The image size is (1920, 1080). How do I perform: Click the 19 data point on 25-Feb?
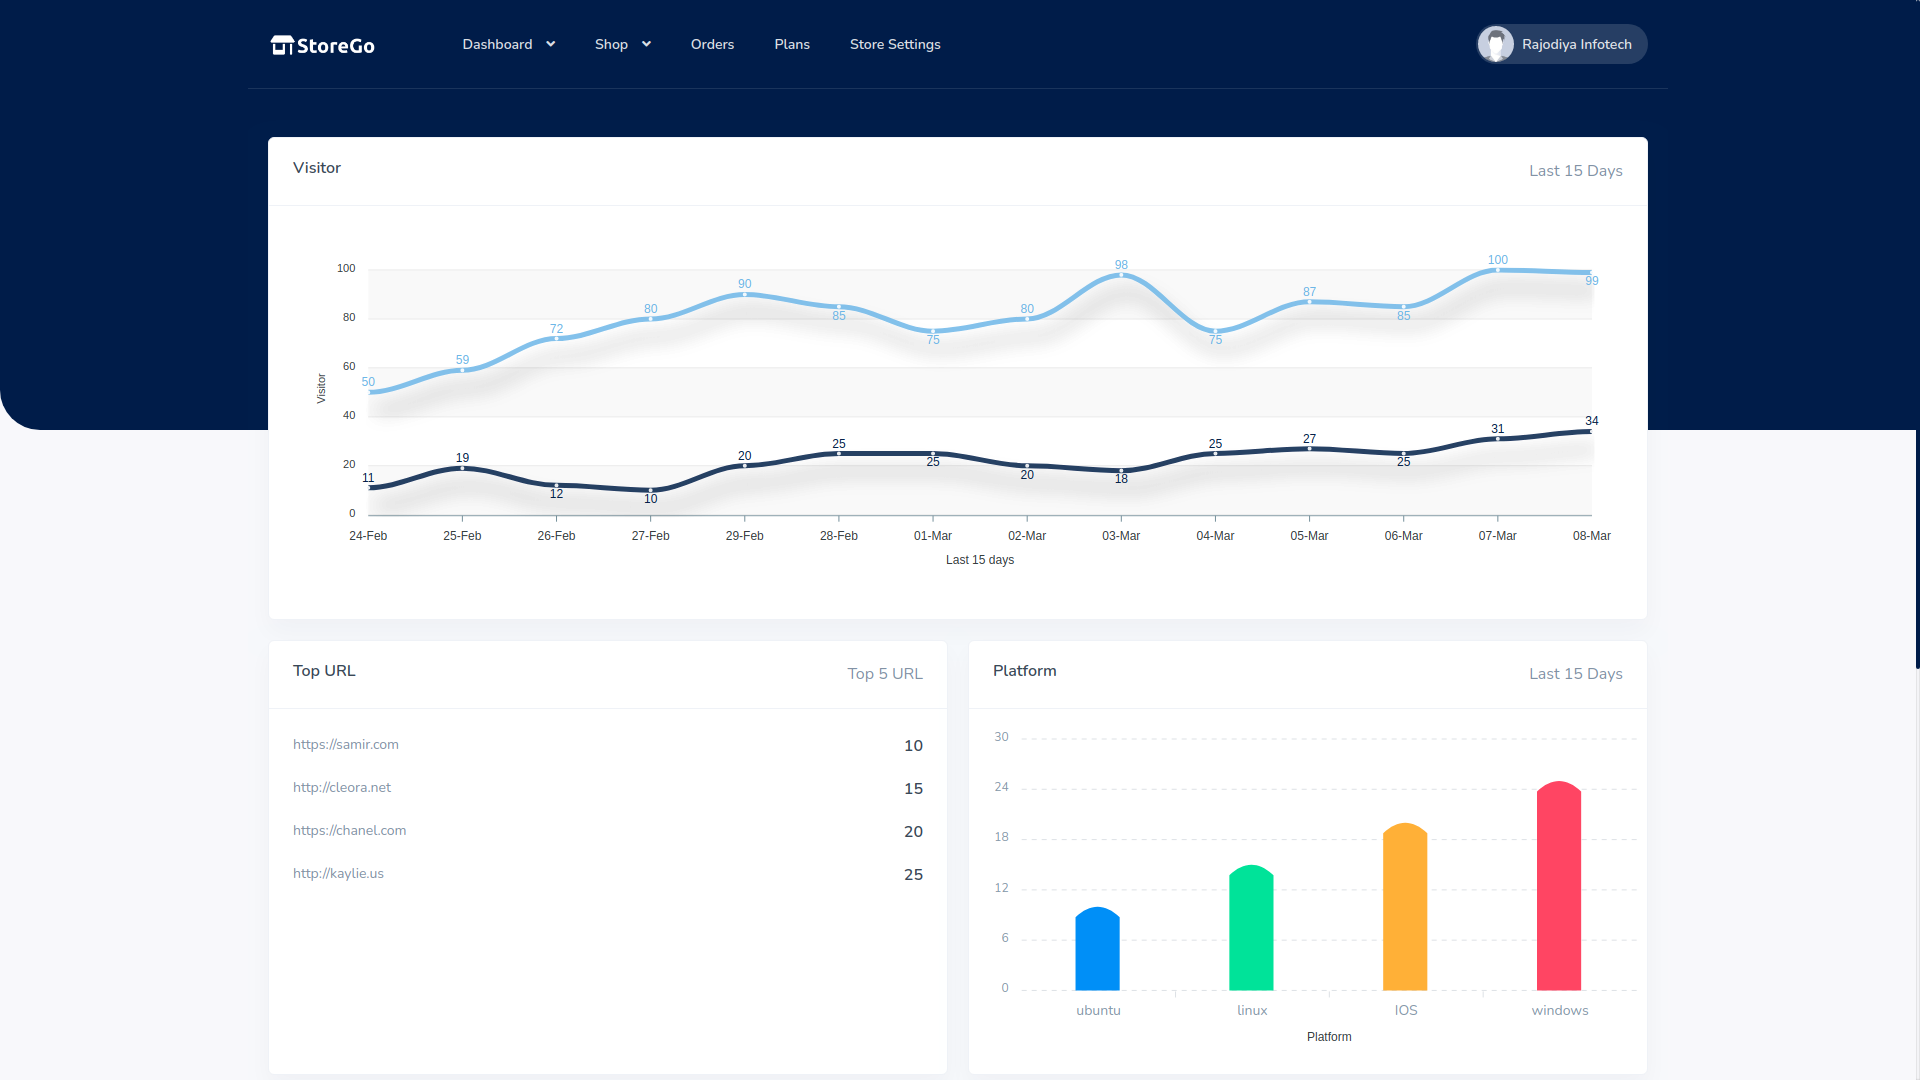click(x=462, y=468)
